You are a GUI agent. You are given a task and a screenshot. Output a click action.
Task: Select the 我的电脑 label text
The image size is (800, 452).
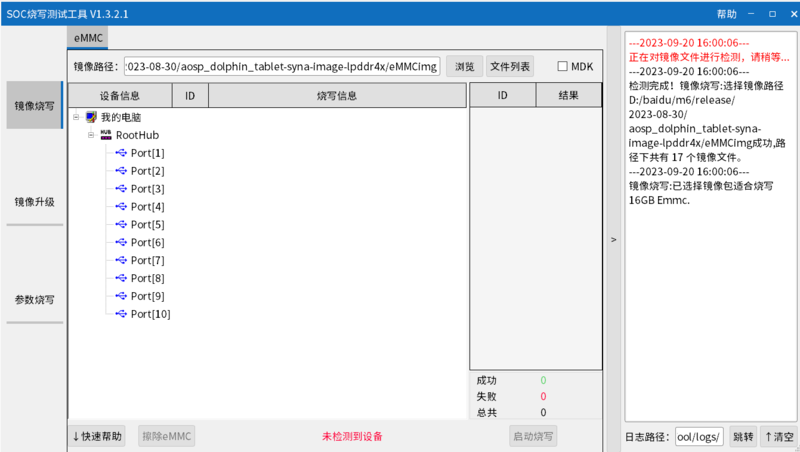pyautogui.click(x=121, y=117)
